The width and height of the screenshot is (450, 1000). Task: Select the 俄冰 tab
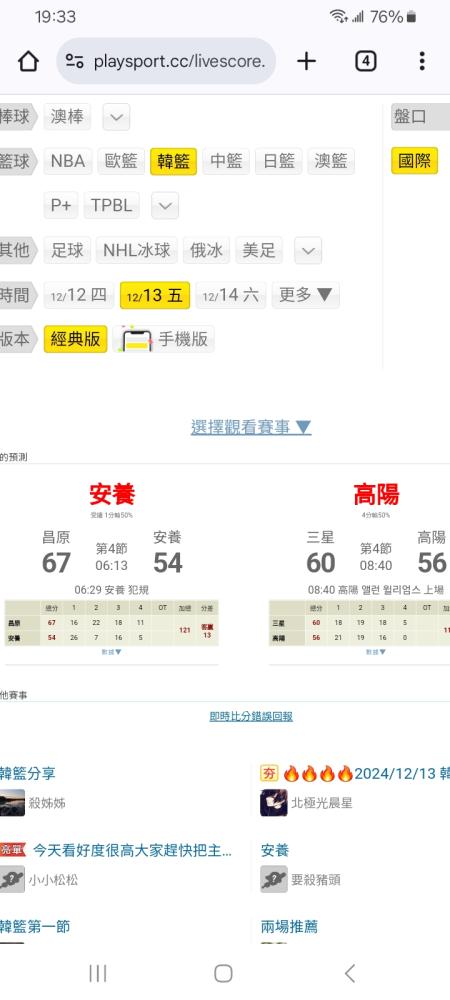(x=206, y=251)
